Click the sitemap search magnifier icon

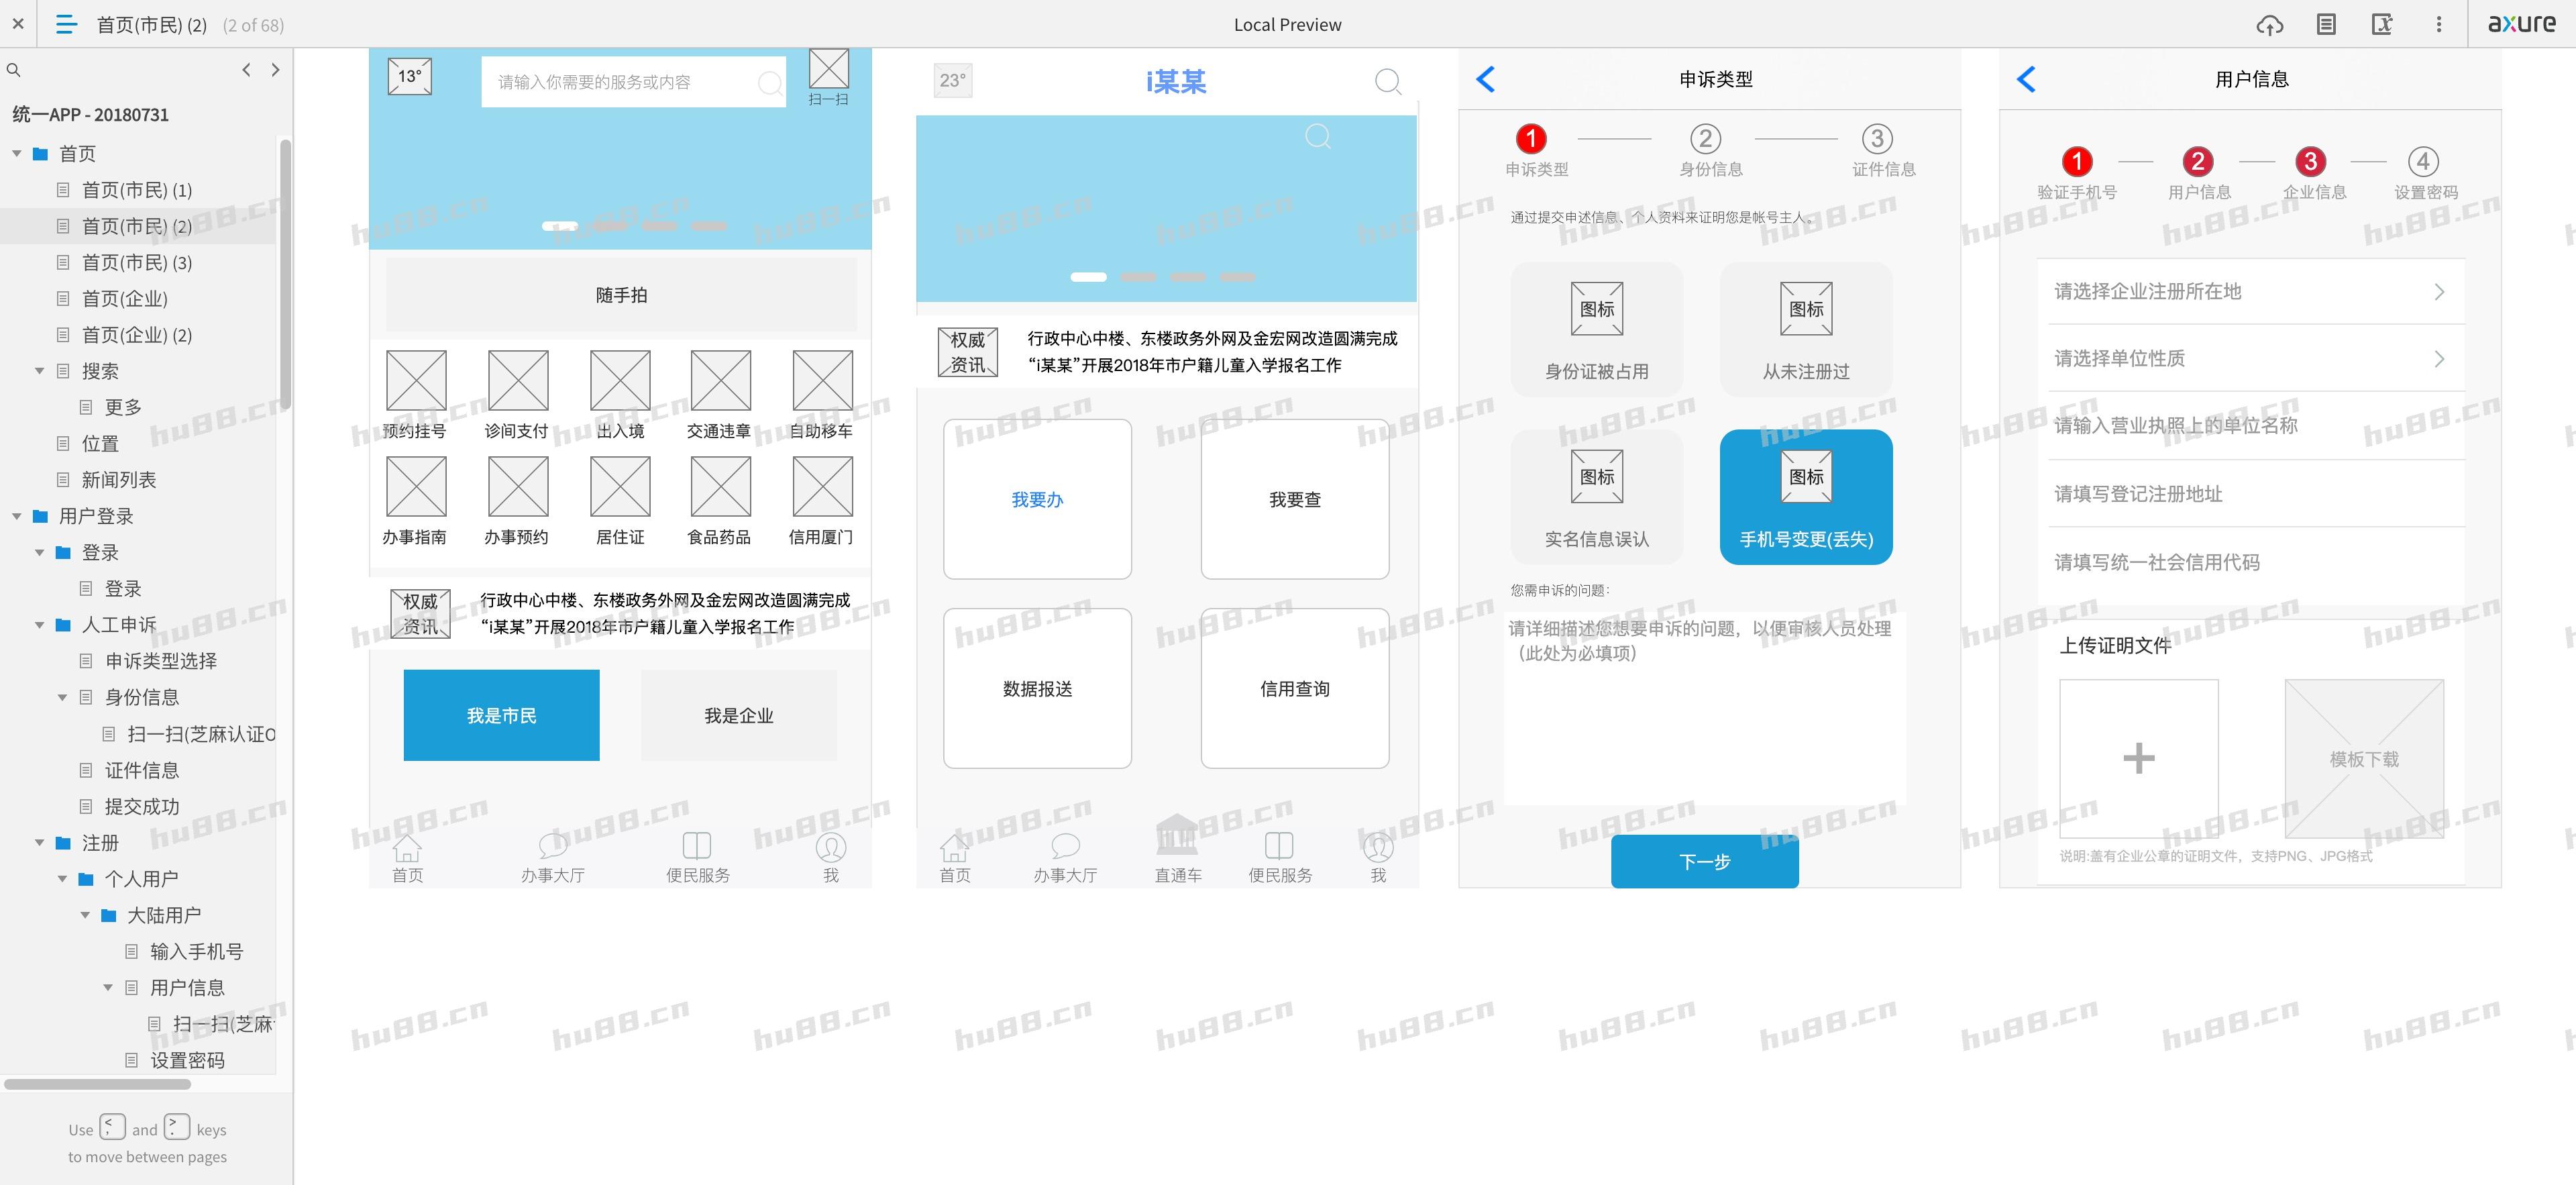[14, 70]
